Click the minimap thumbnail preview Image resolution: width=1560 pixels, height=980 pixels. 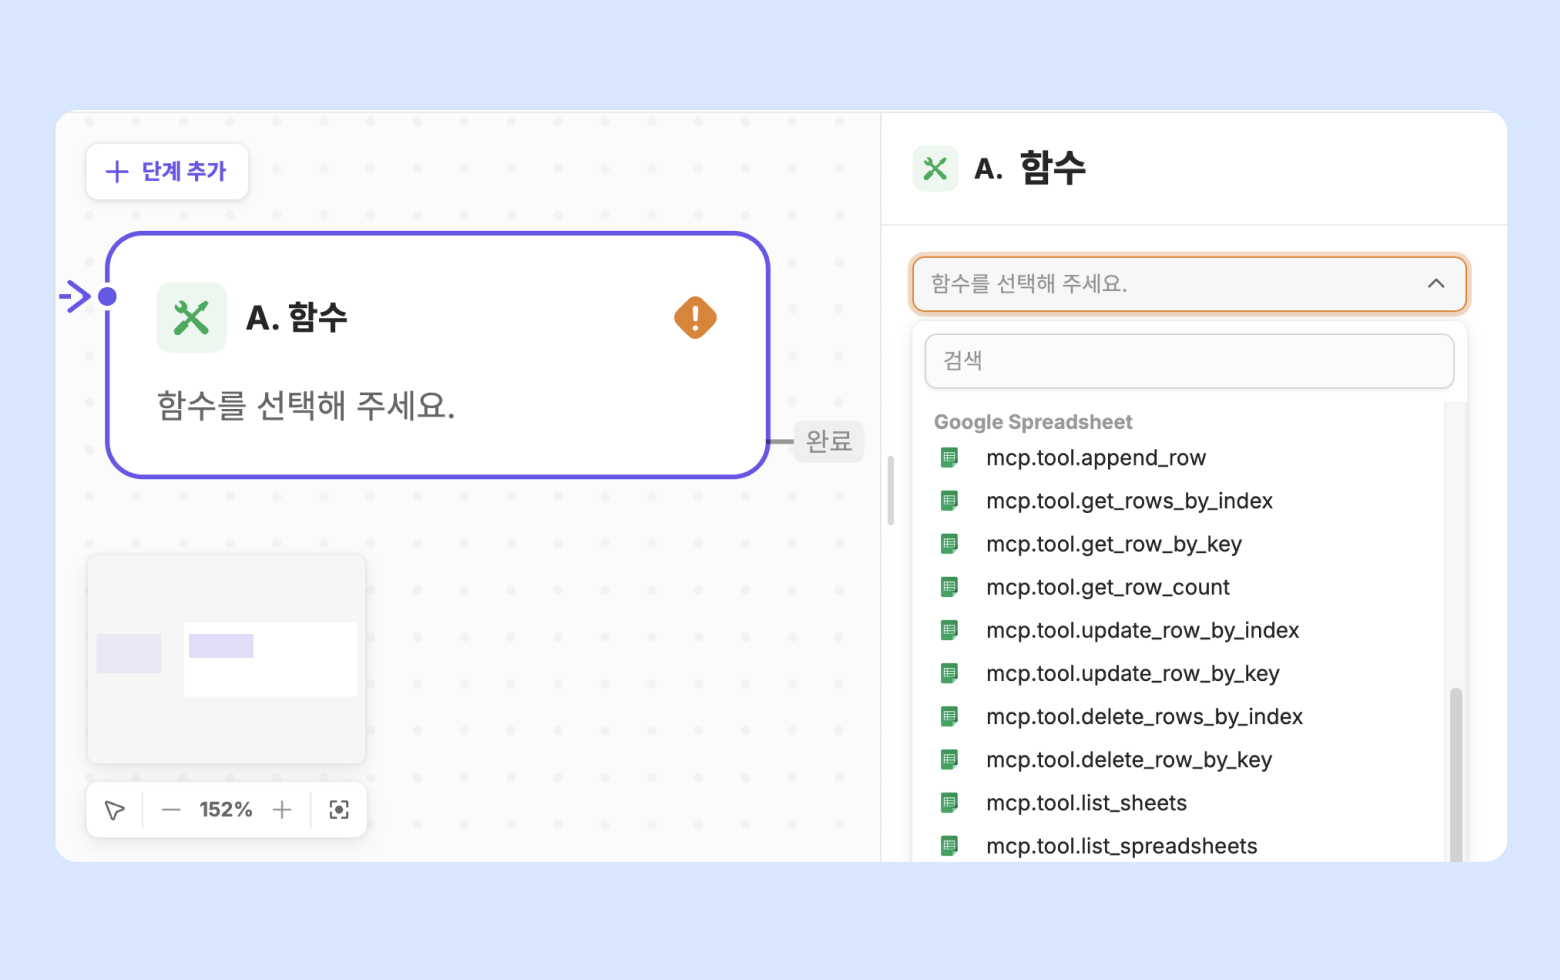pyautogui.click(x=226, y=660)
